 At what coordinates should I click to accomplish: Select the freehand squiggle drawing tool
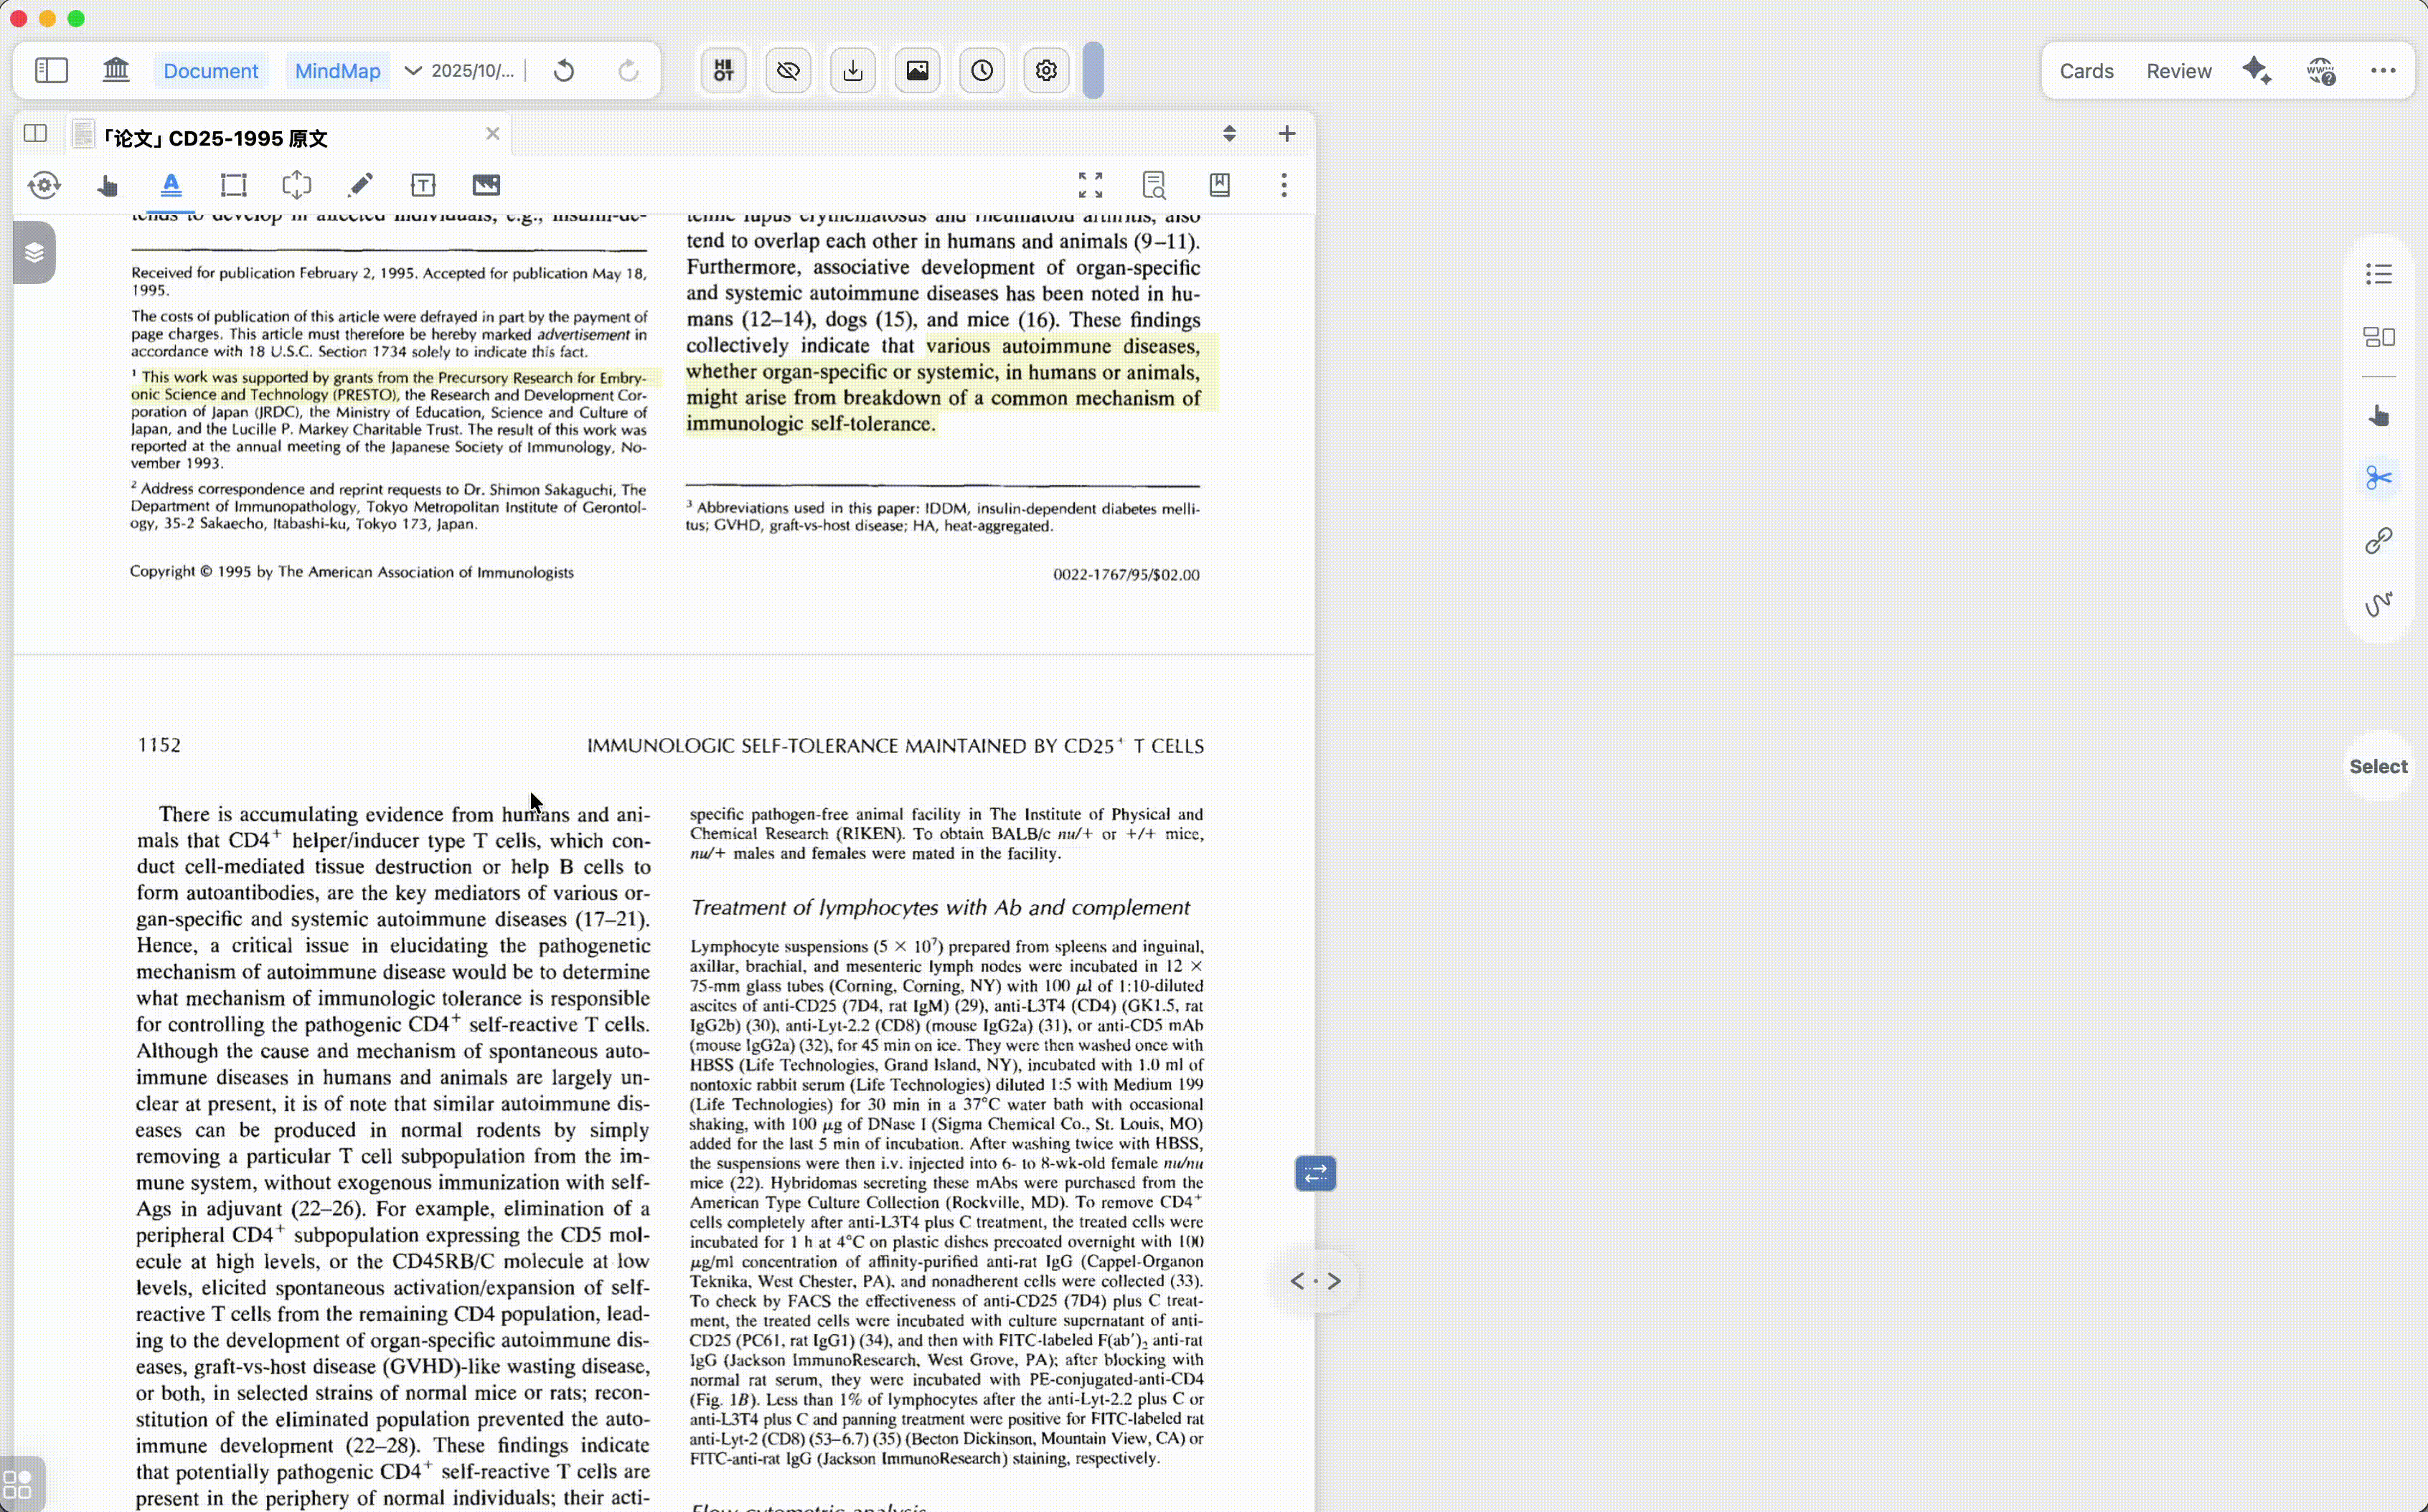tap(2378, 603)
